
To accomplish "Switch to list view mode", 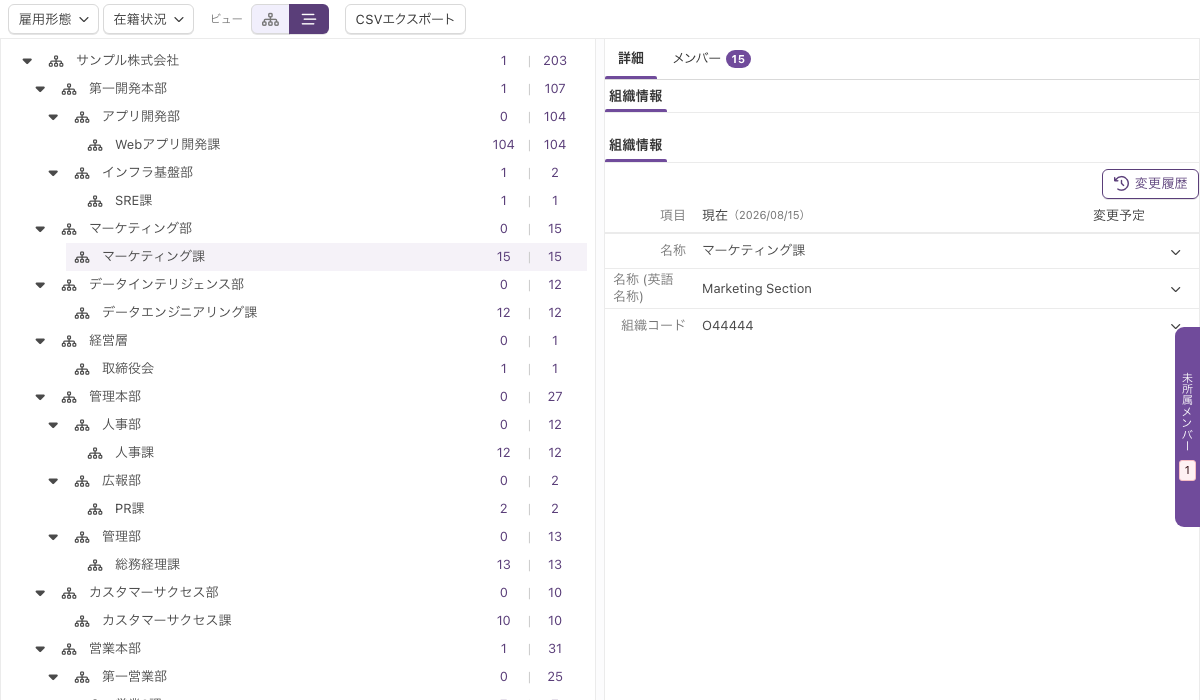I will (x=309, y=19).
